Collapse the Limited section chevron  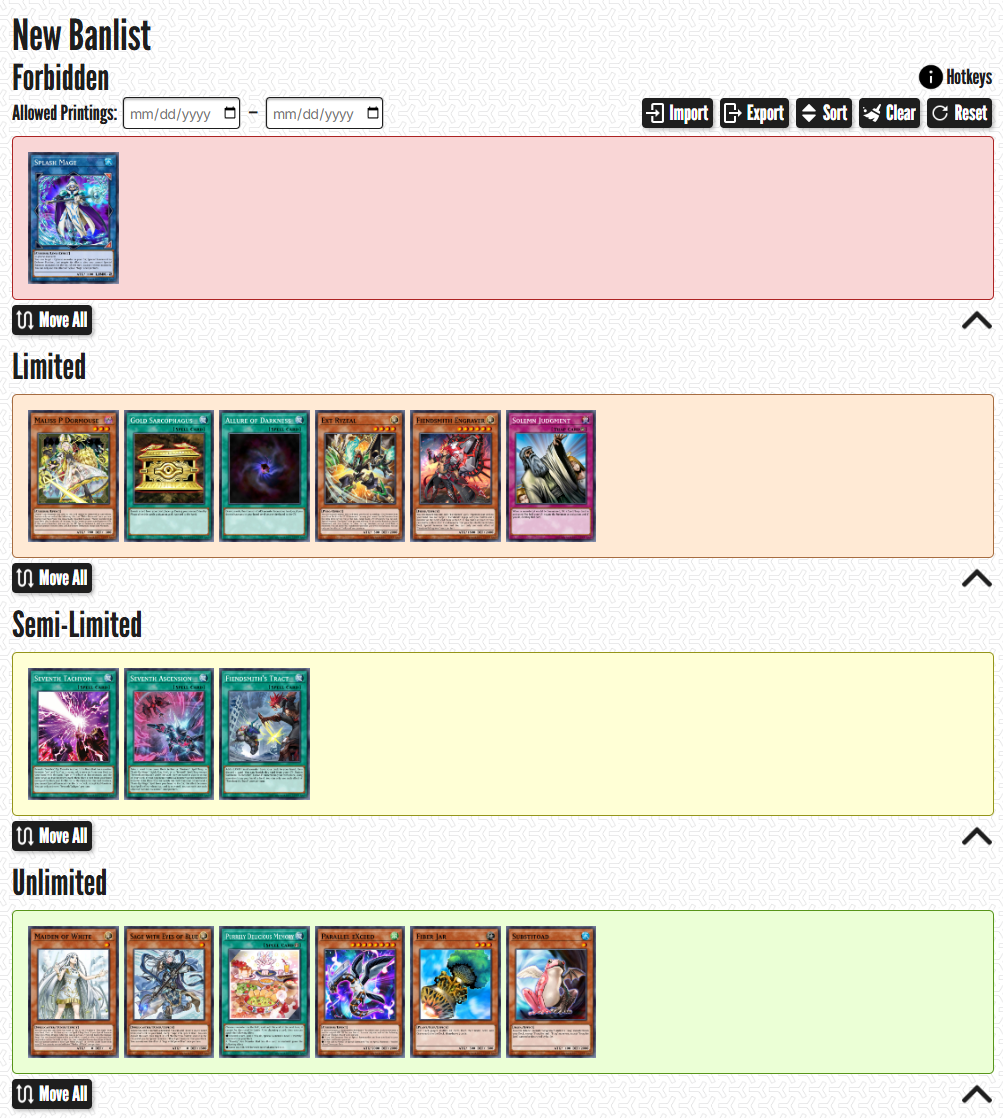pos(977,578)
